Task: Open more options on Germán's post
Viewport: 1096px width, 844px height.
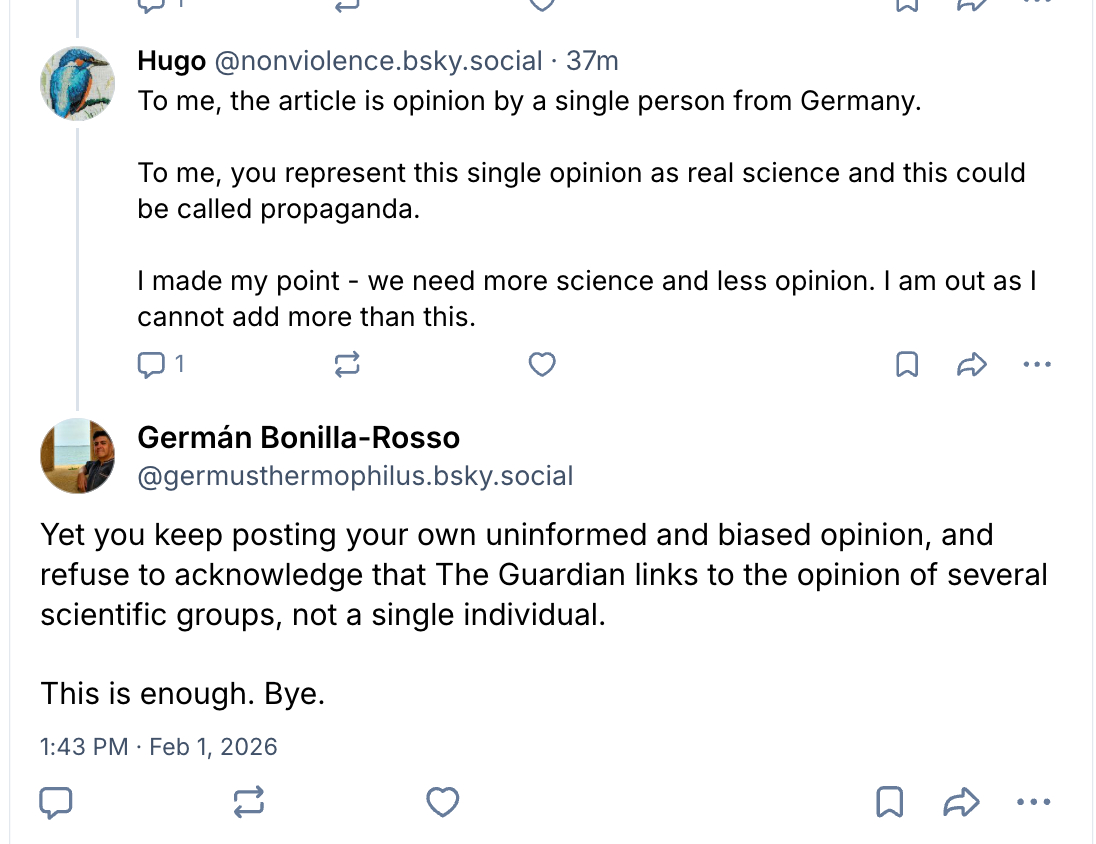Action: pyautogui.click(x=1033, y=801)
